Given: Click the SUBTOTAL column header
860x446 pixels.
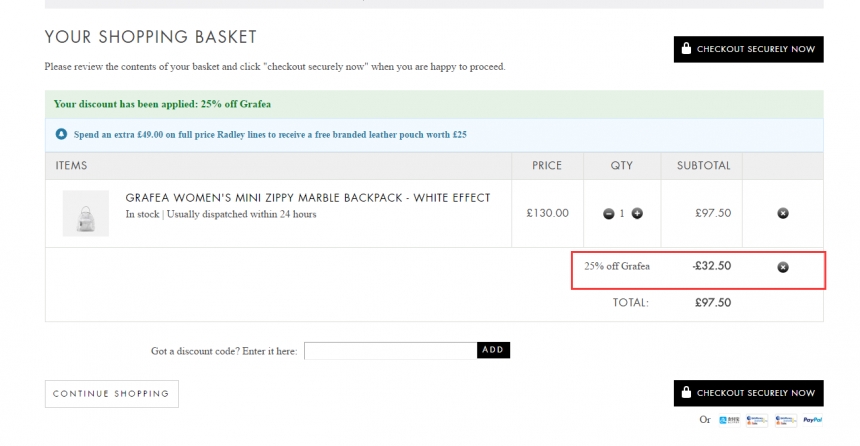Looking at the screenshot, I should pos(703,166).
